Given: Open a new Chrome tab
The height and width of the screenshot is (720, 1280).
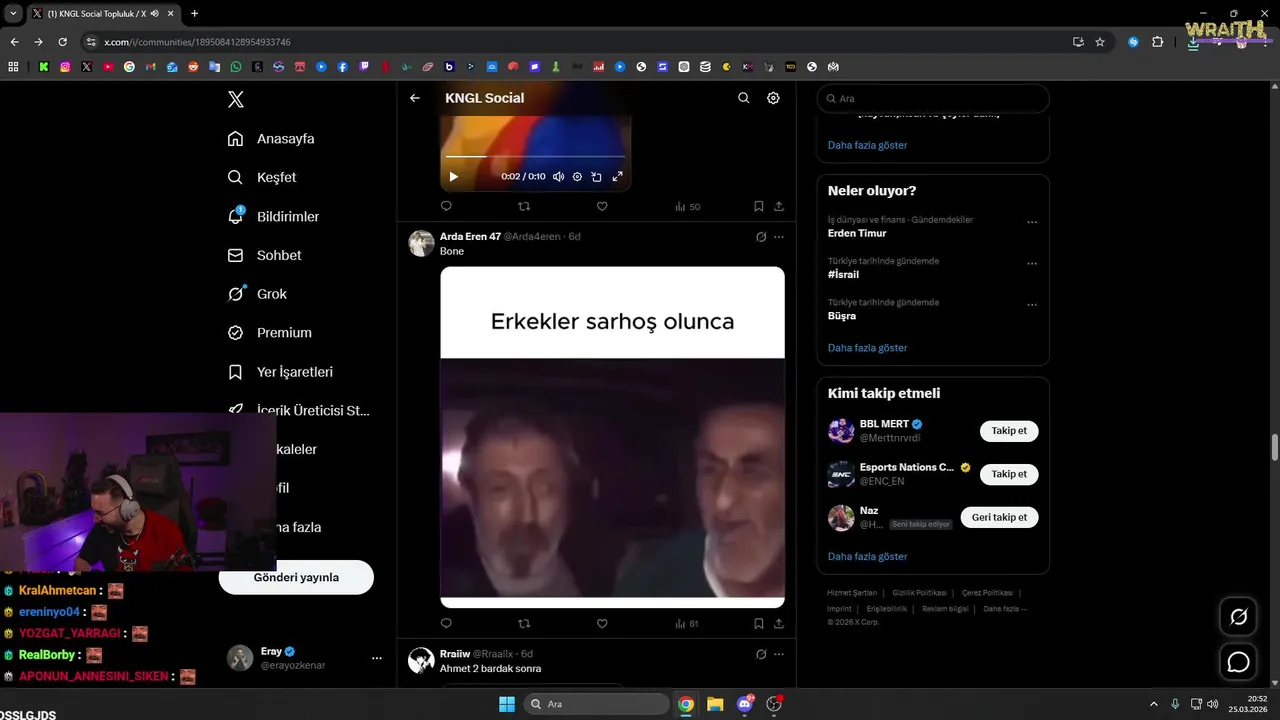Looking at the screenshot, I should [194, 13].
